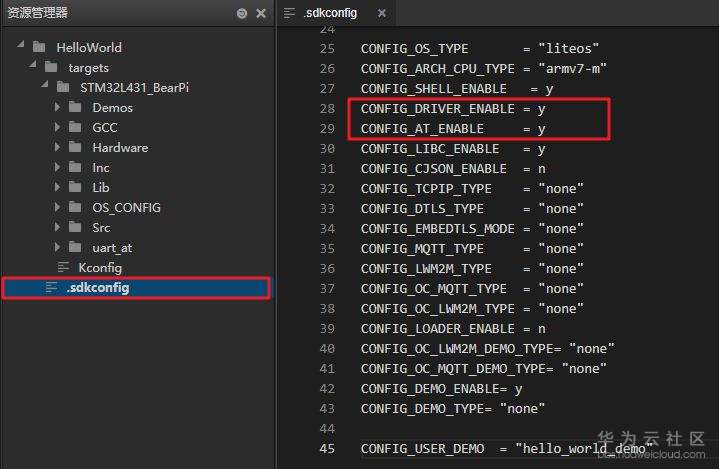Screen dimensions: 719x469
Task: Place cursor on CONFIG_EMBEDTLS_MODE line
Action: (472, 229)
